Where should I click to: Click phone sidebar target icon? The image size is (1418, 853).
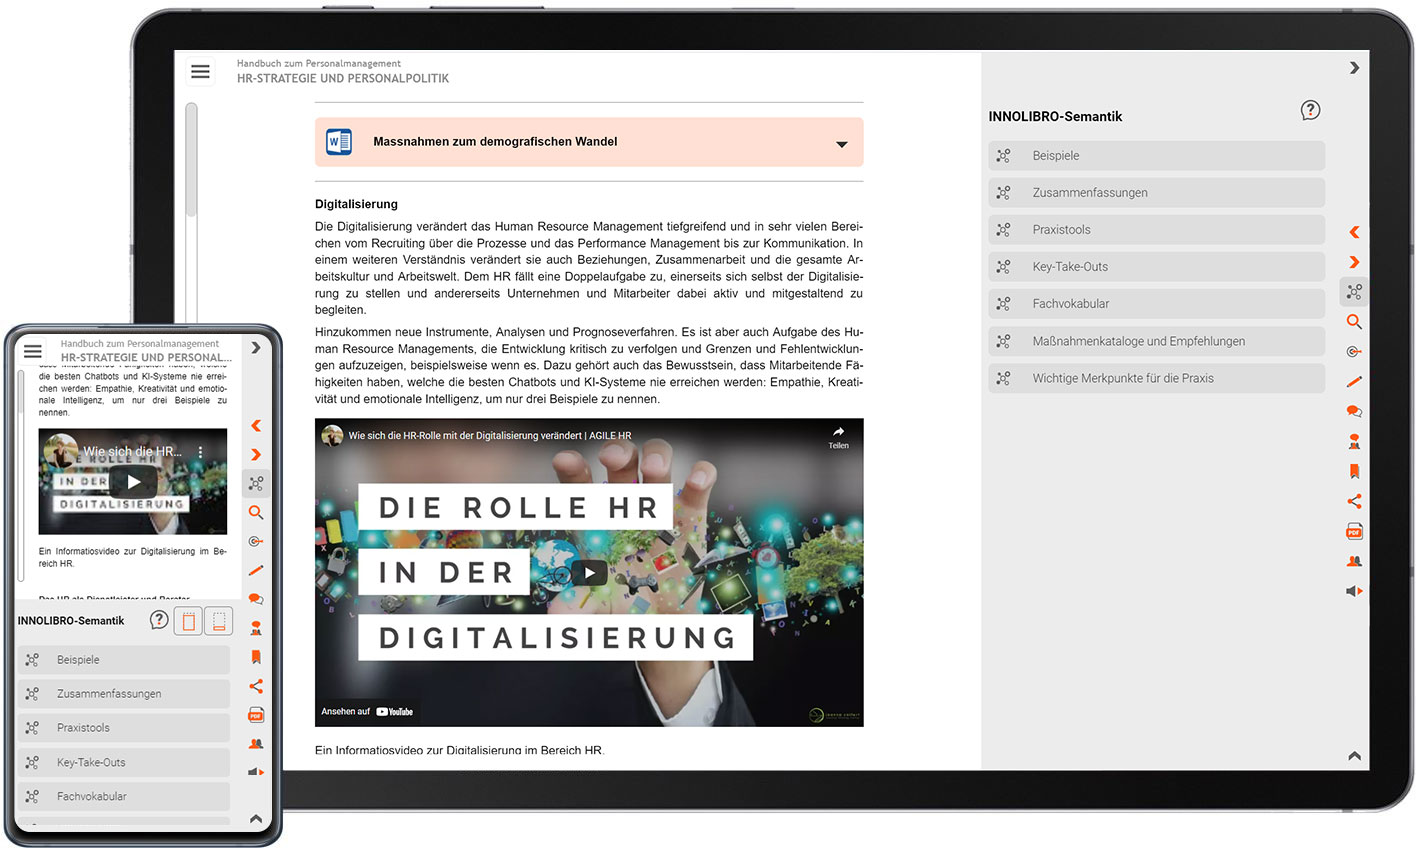[256, 542]
